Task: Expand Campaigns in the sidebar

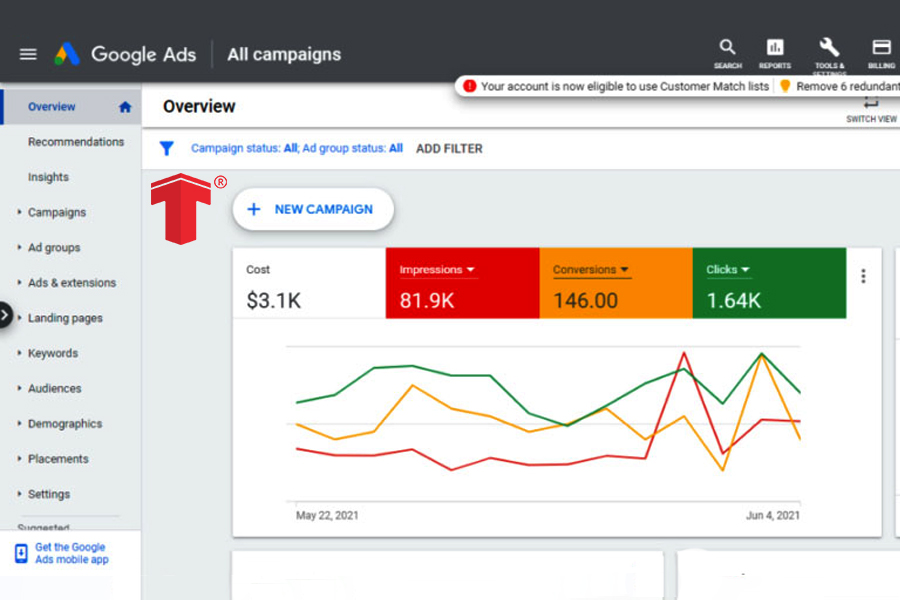Action: [56, 212]
